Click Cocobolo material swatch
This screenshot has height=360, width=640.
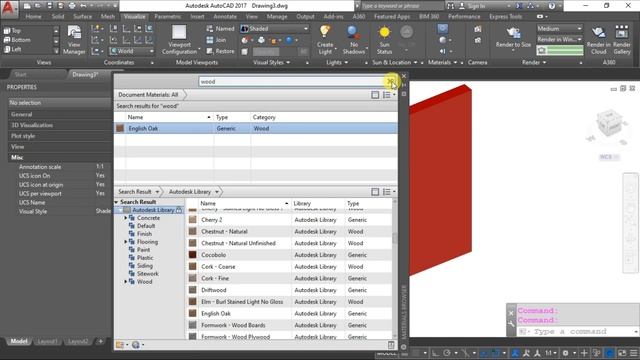click(x=192, y=255)
